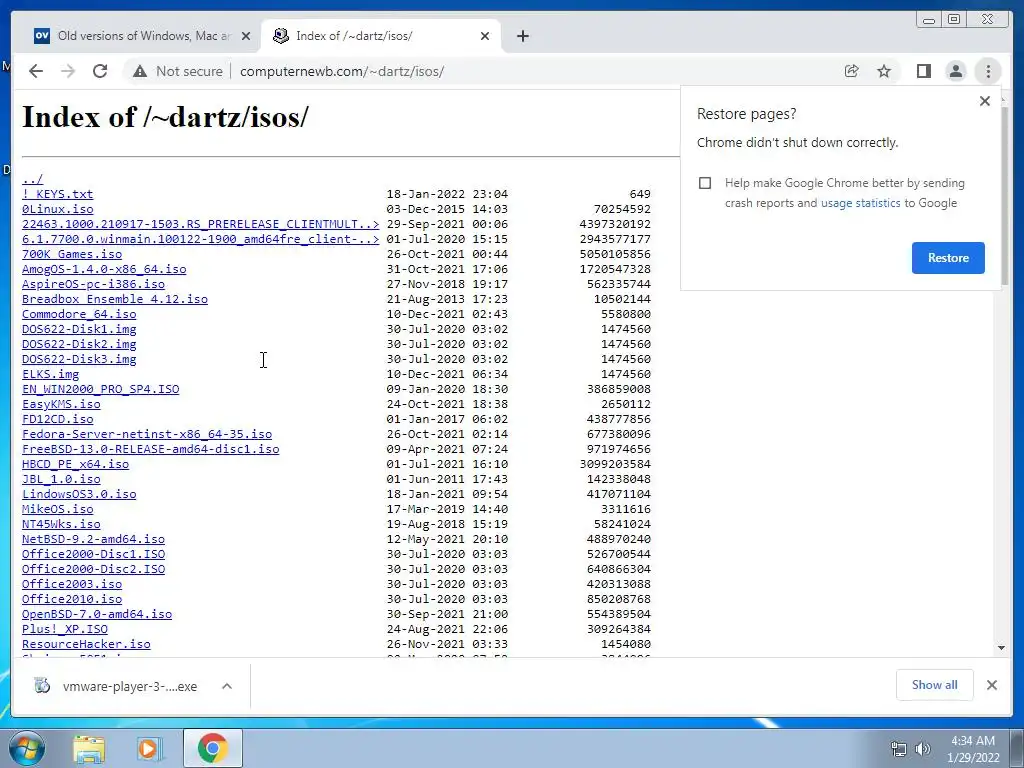Download OpenBSD-7.0-amd64.iso
The height and width of the screenshot is (768, 1024).
coord(97,615)
